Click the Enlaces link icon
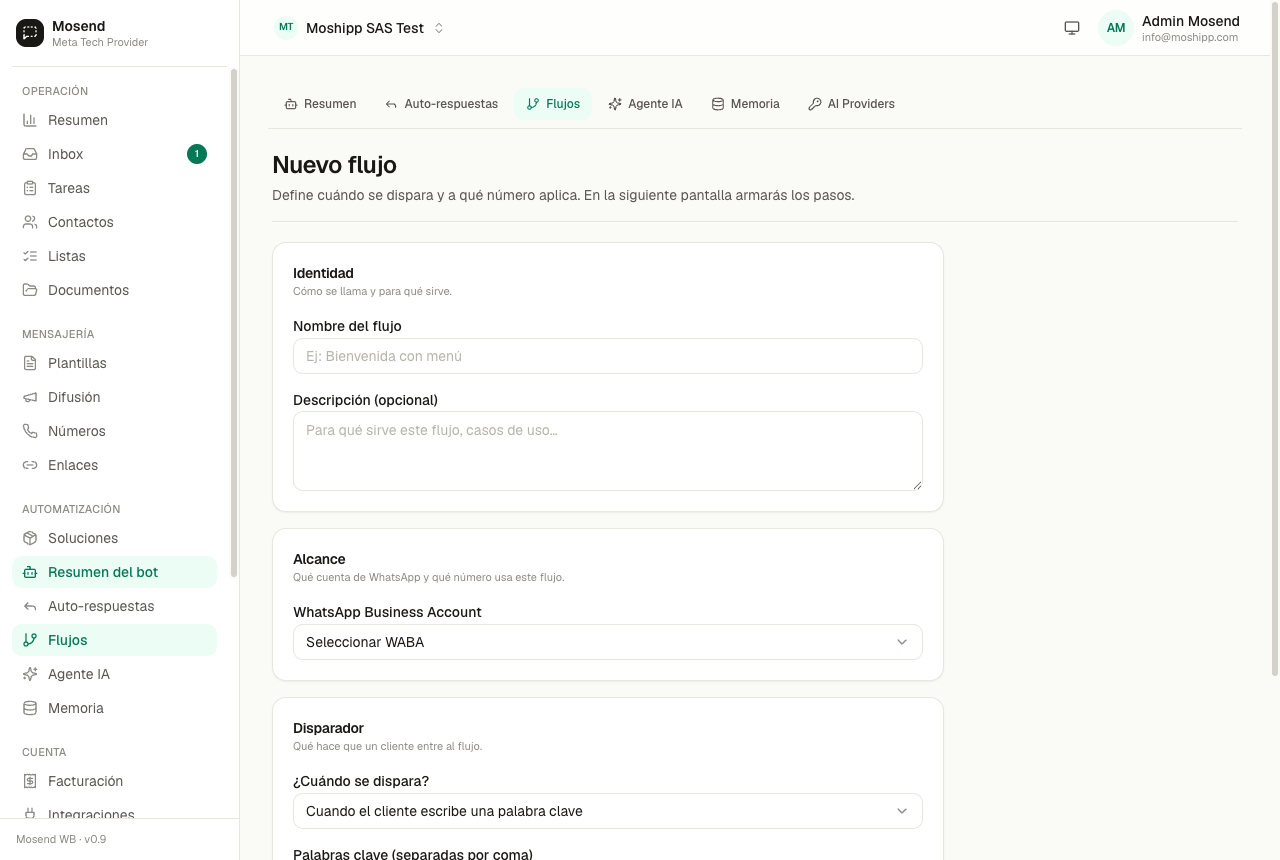This screenshot has height=860, width=1280. click(x=30, y=465)
